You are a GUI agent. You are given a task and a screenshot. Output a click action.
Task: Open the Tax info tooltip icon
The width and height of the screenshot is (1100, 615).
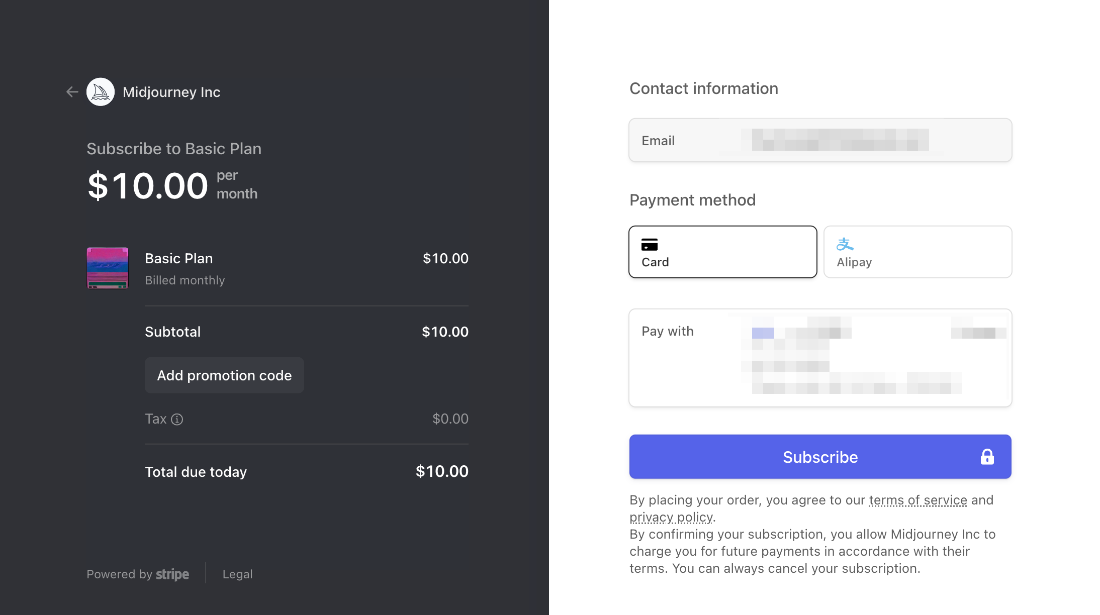(x=177, y=420)
